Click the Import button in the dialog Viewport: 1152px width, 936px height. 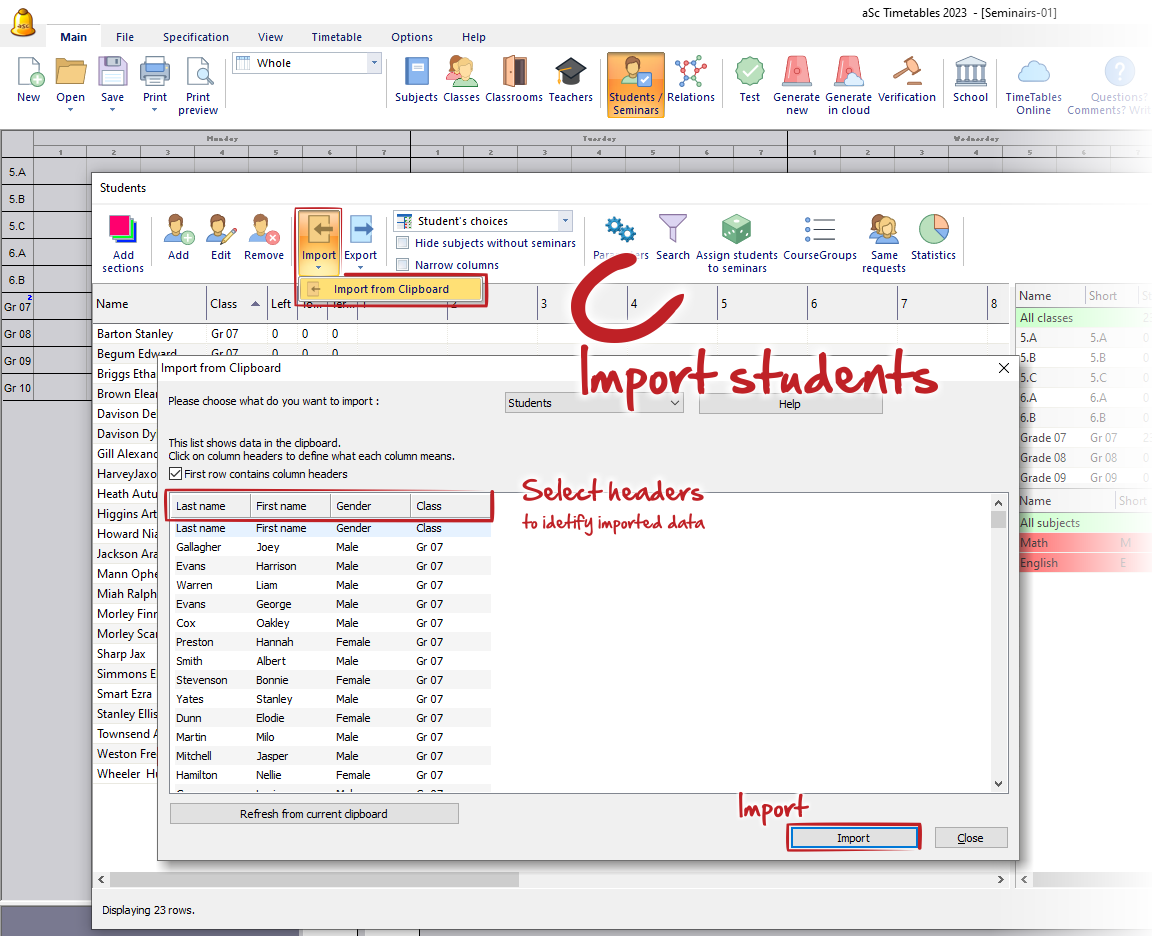coord(854,838)
